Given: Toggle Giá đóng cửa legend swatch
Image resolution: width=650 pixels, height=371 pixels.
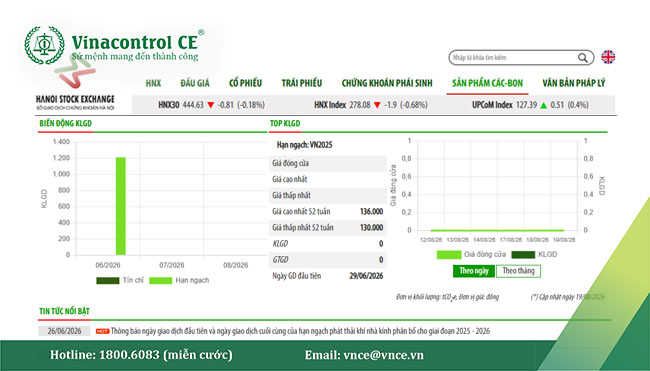Looking at the screenshot, I should (449, 255).
